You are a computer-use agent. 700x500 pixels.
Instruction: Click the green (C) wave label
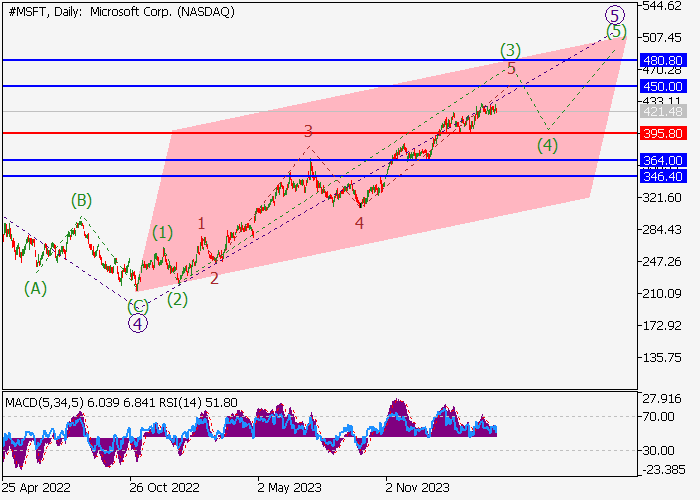[x=138, y=307]
